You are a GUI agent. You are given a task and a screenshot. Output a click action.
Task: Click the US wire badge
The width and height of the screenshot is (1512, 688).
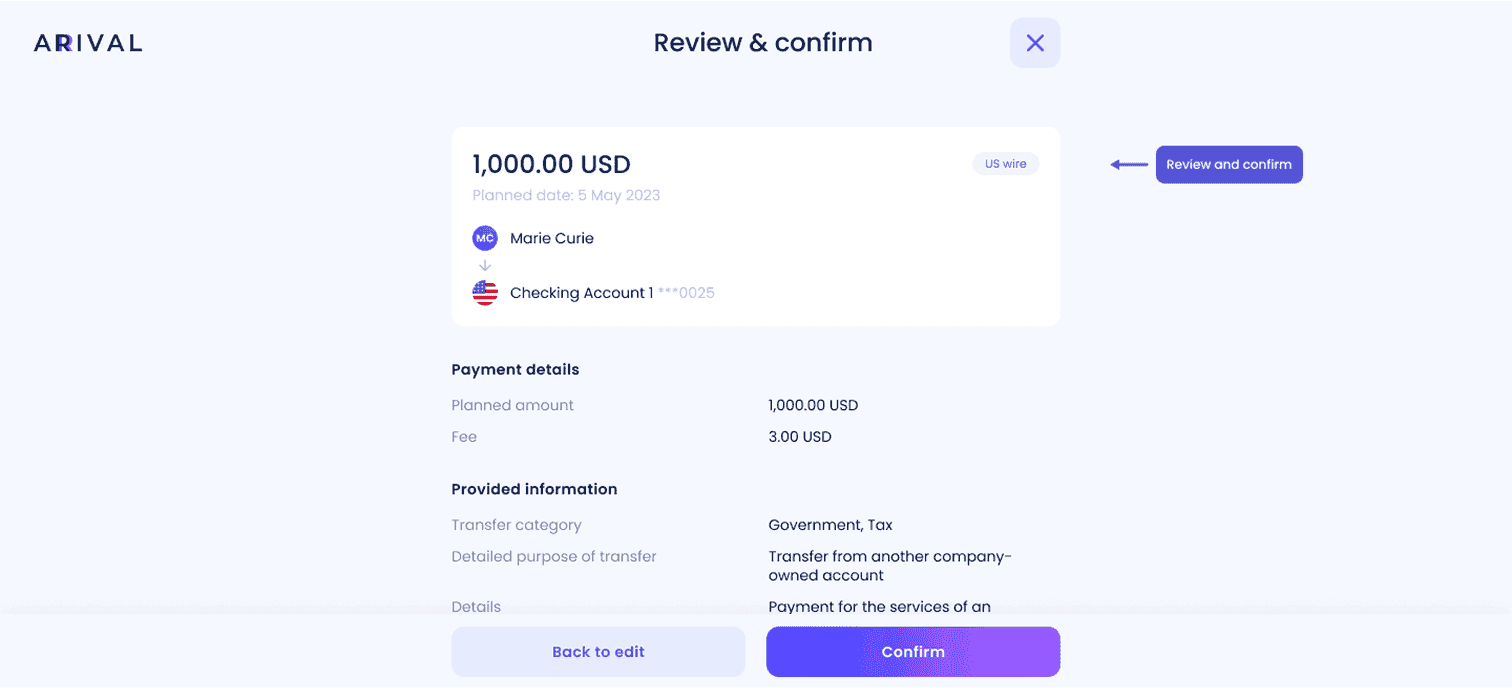coord(1006,164)
